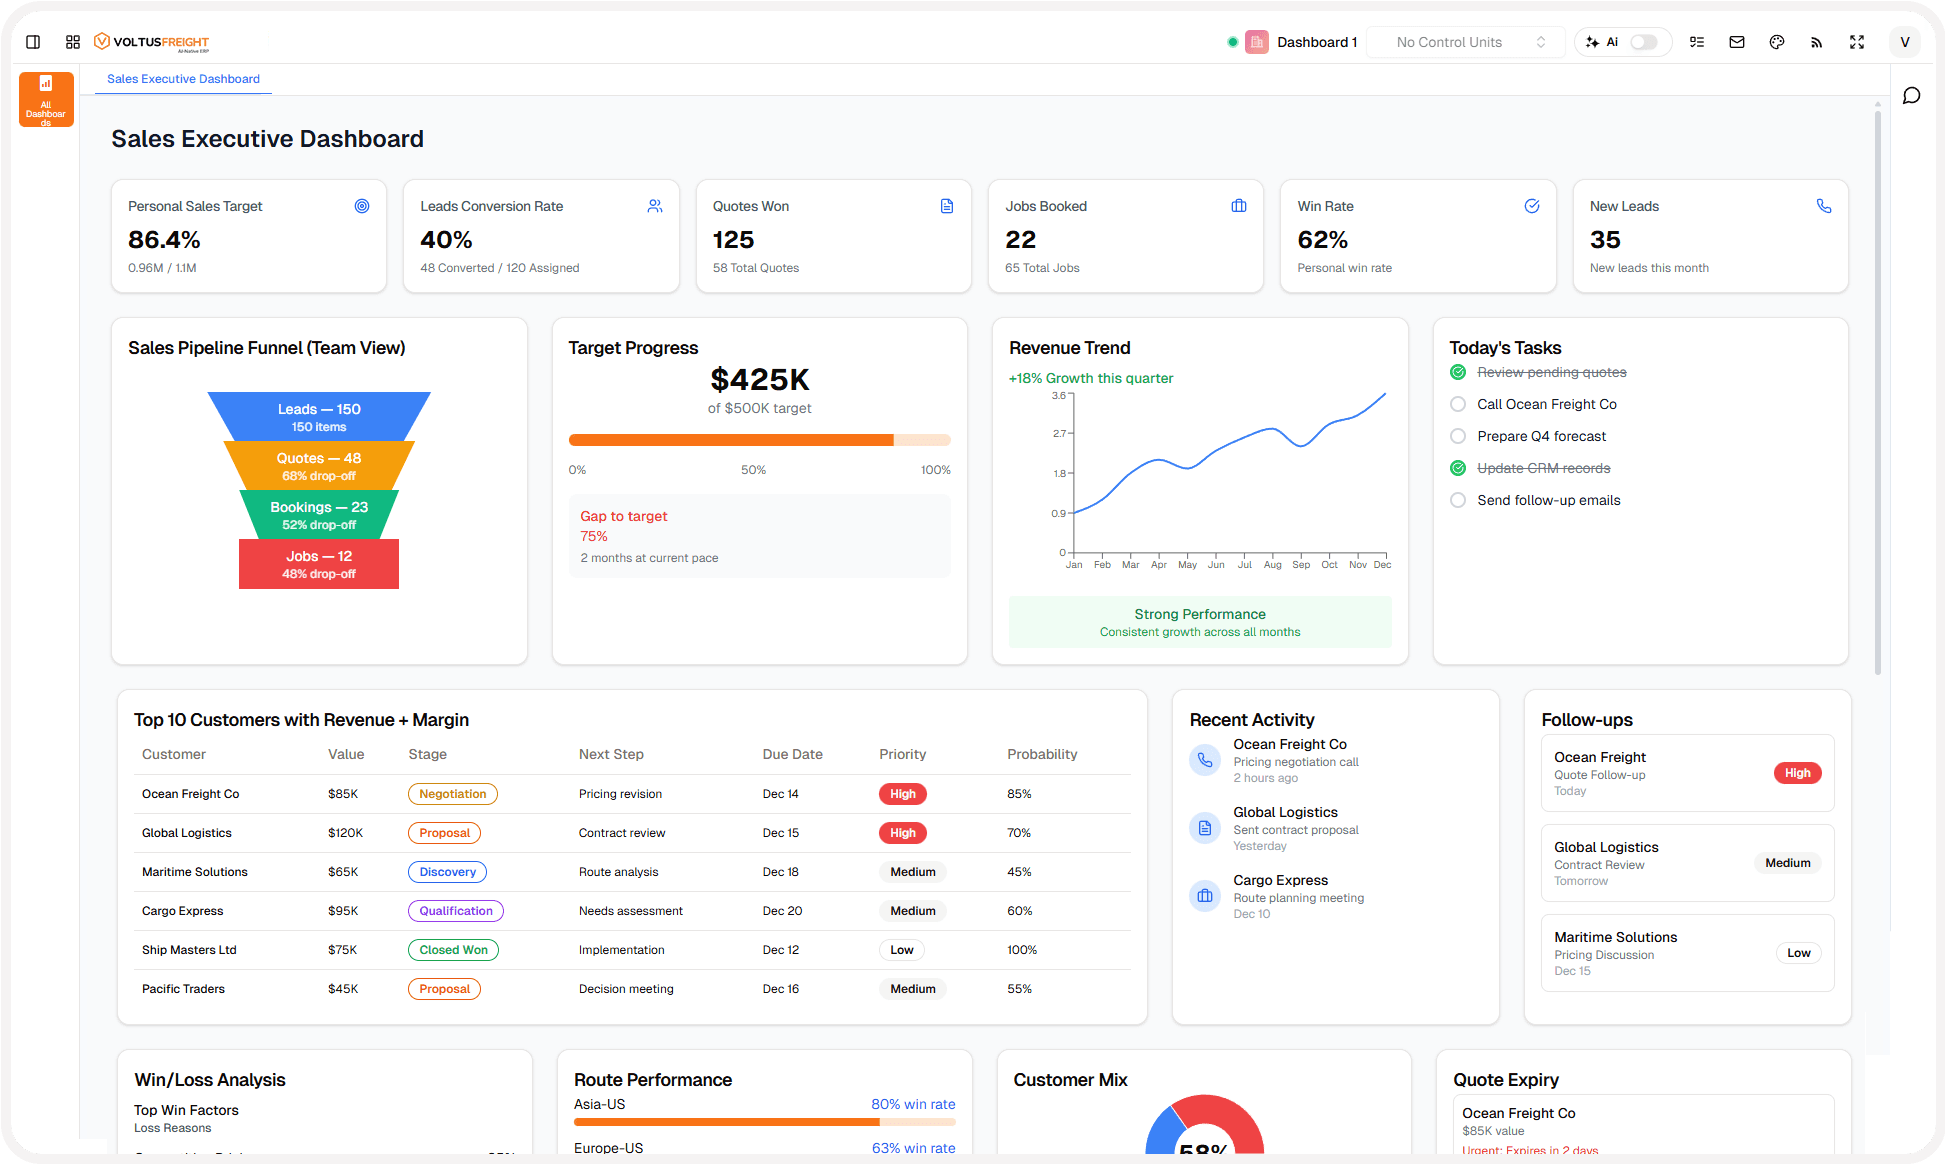1945x1164 pixels.
Task: Open All Dashboards sidebar button
Action: pos(46,99)
